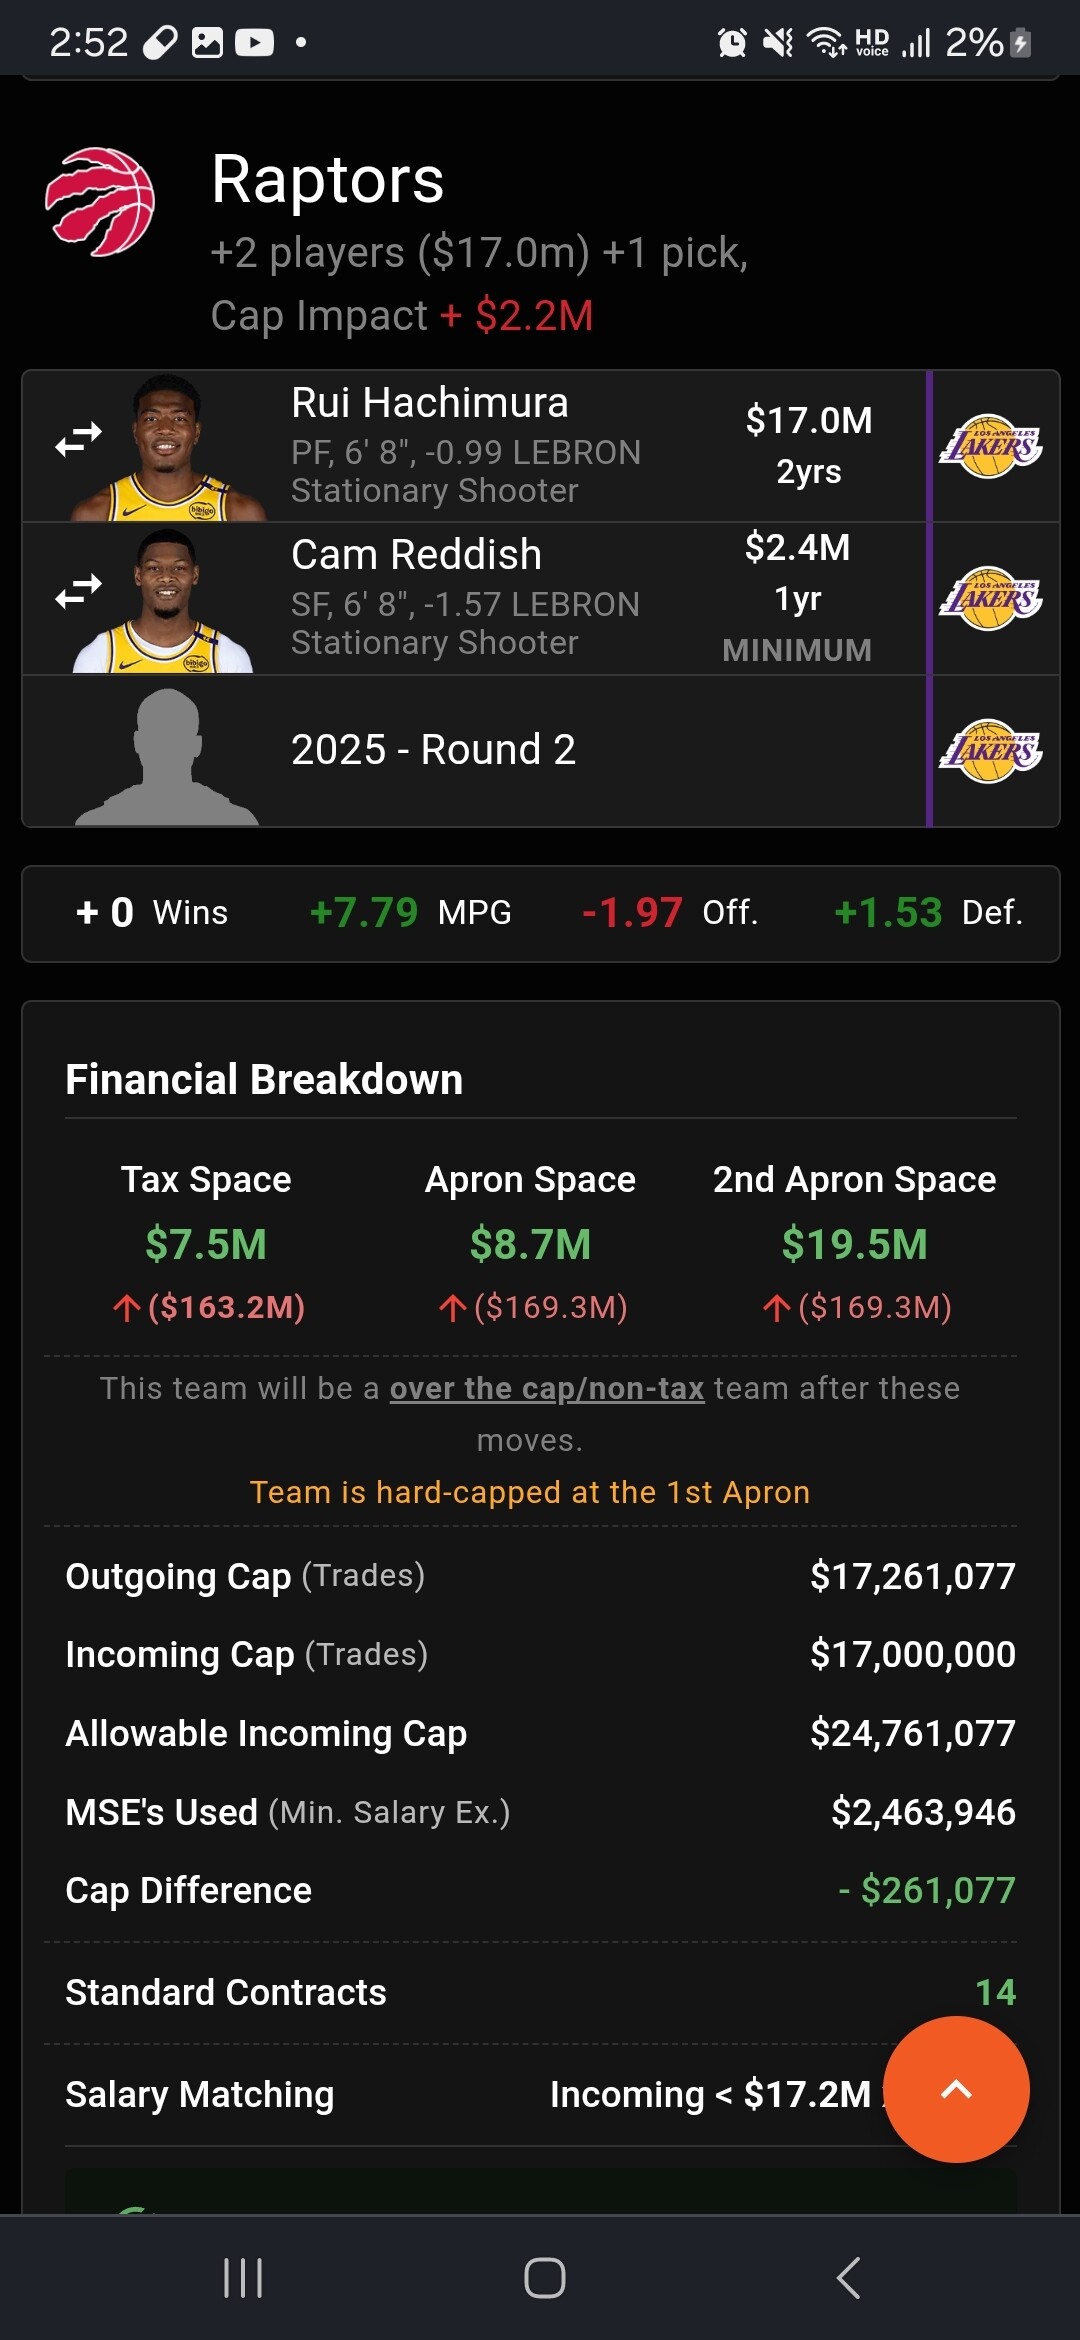Tap Lakers logo in Rui Hachimura row

pyautogui.click(x=990, y=446)
